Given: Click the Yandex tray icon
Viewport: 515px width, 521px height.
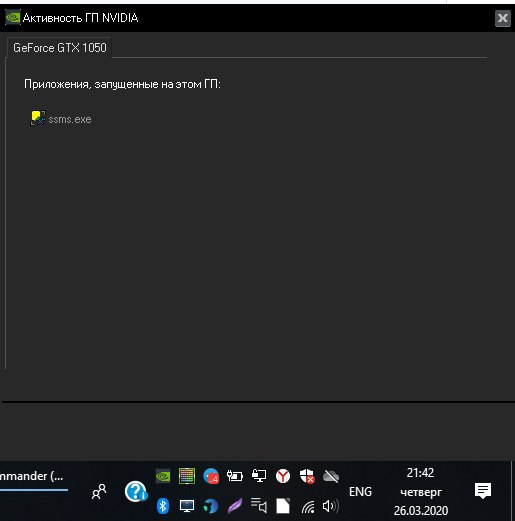Looking at the screenshot, I should 283,476.
